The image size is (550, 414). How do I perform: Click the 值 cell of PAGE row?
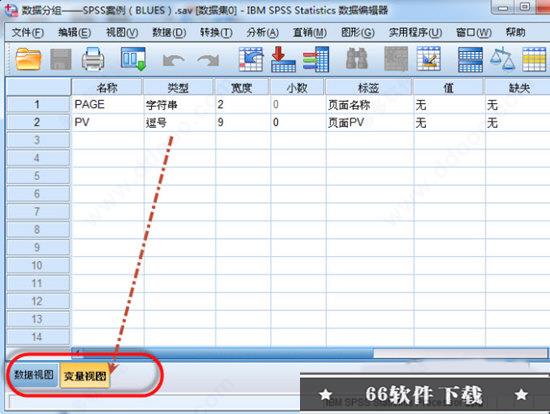(x=449, y=105)
